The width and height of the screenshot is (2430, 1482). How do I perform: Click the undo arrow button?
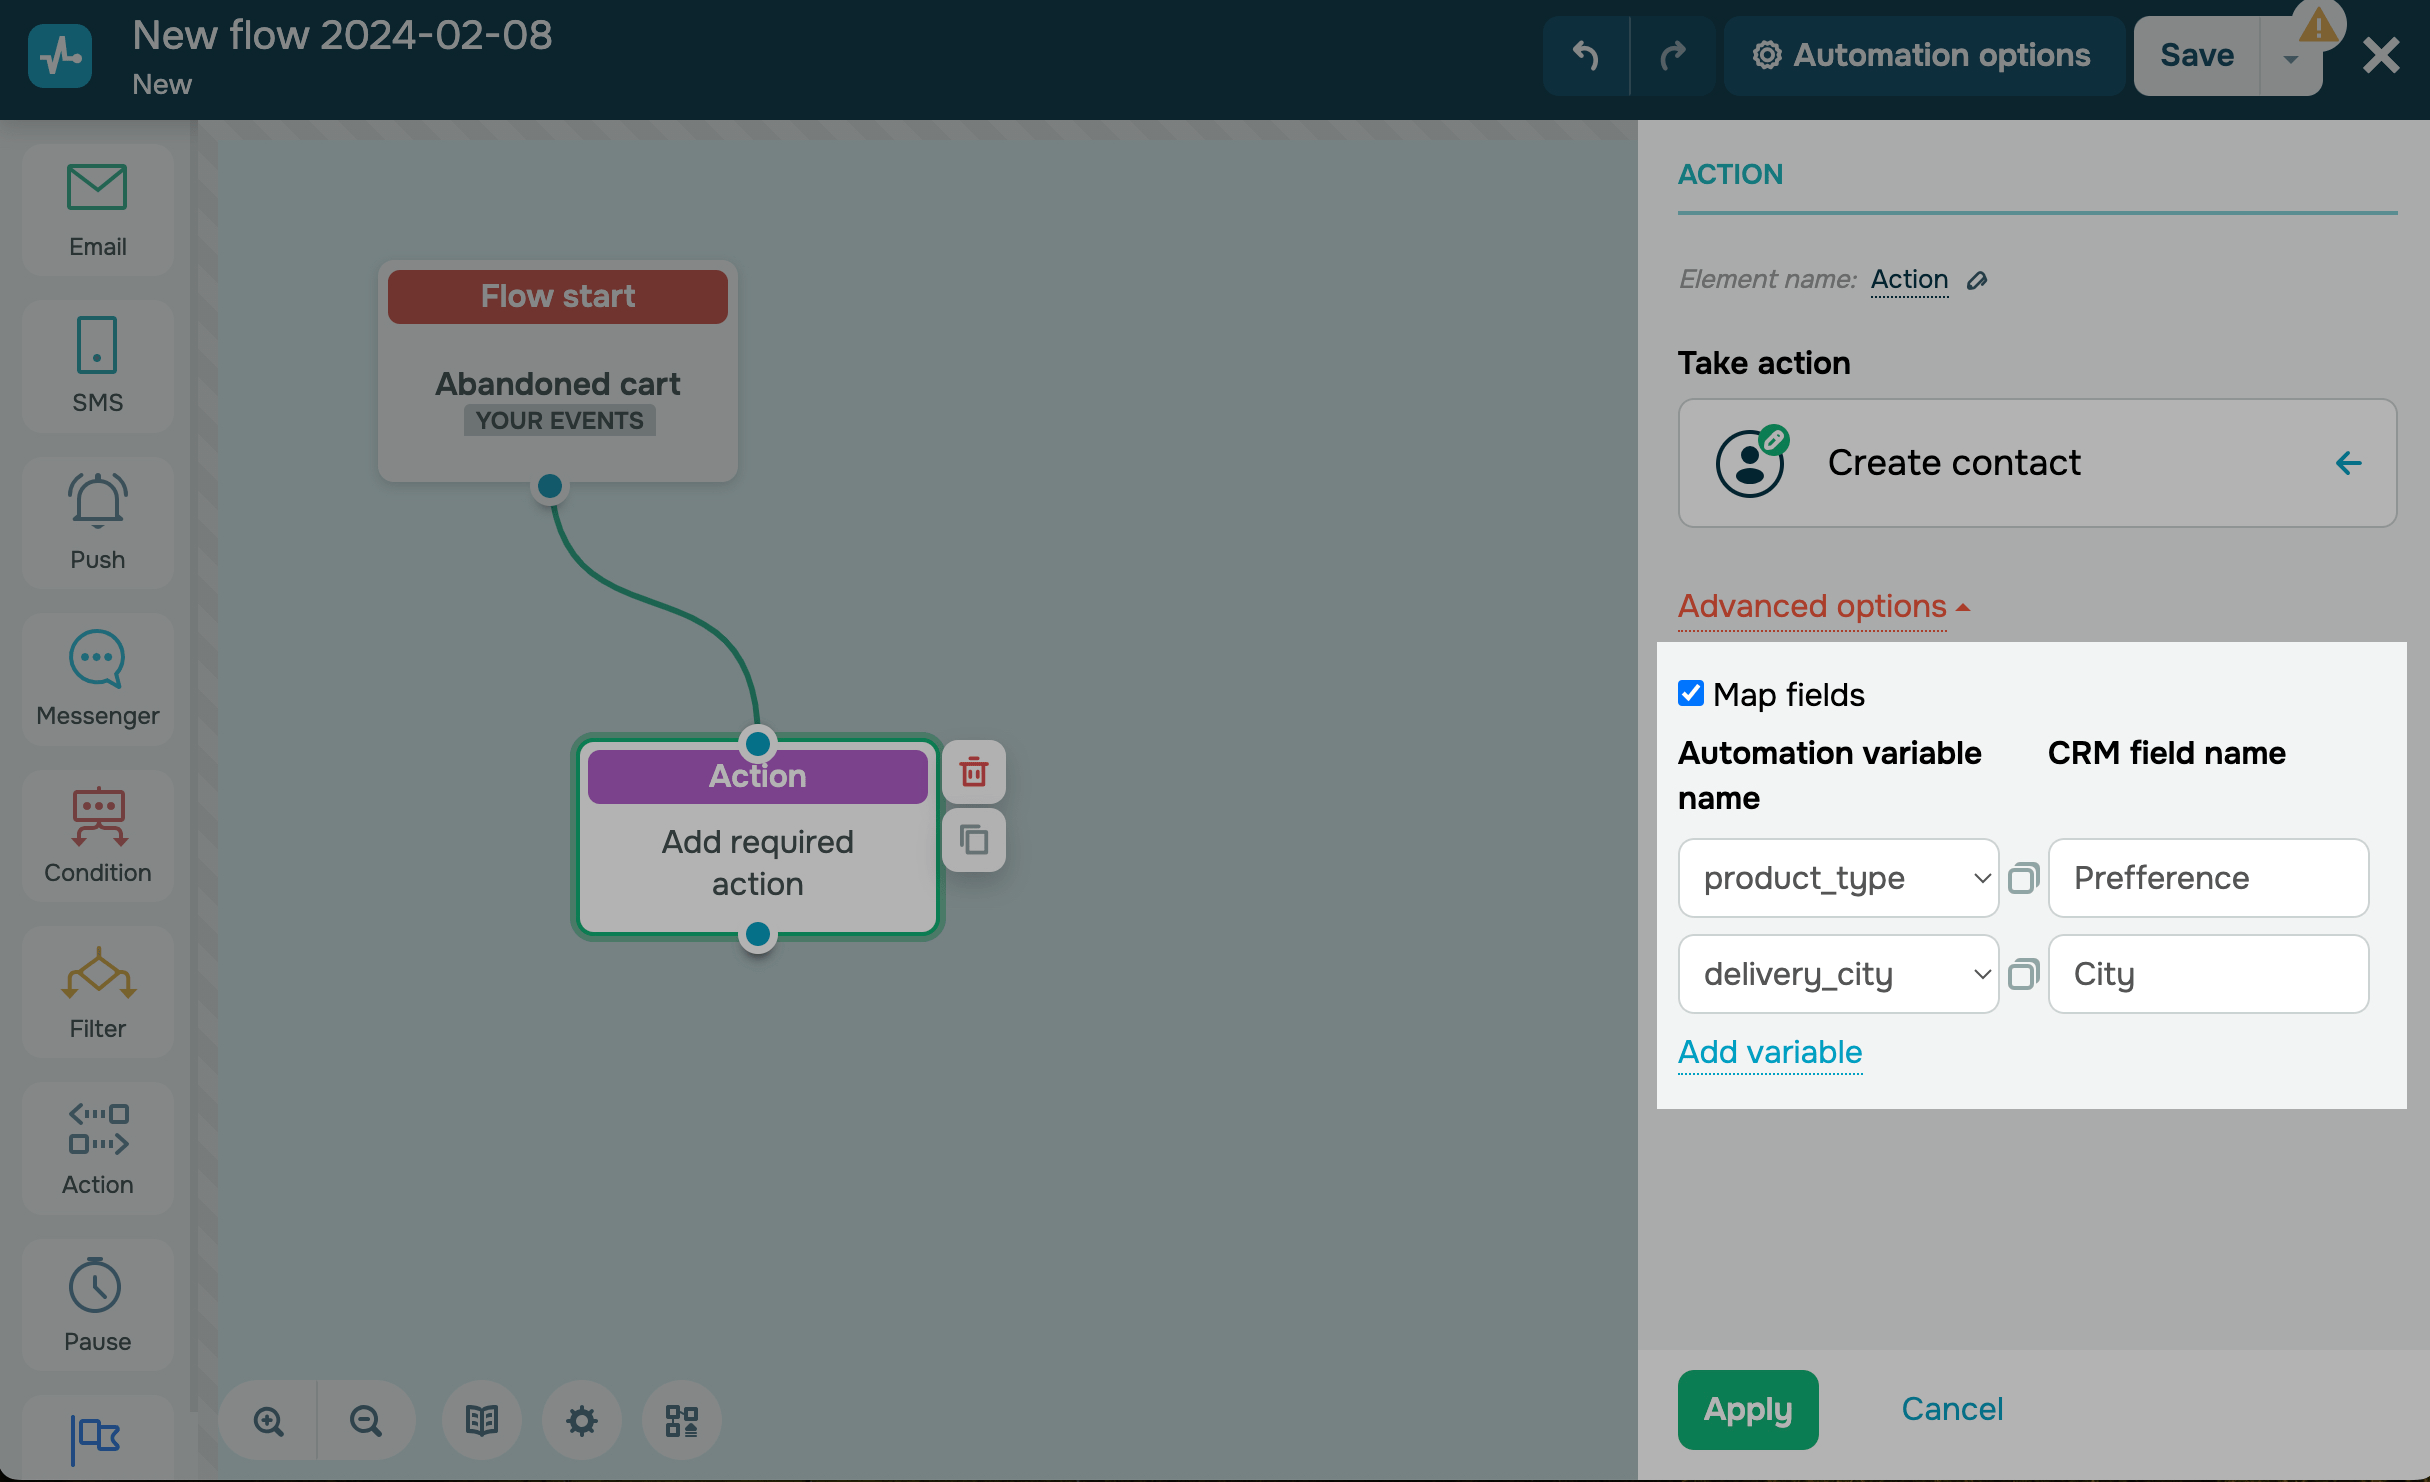[1586, 55]
